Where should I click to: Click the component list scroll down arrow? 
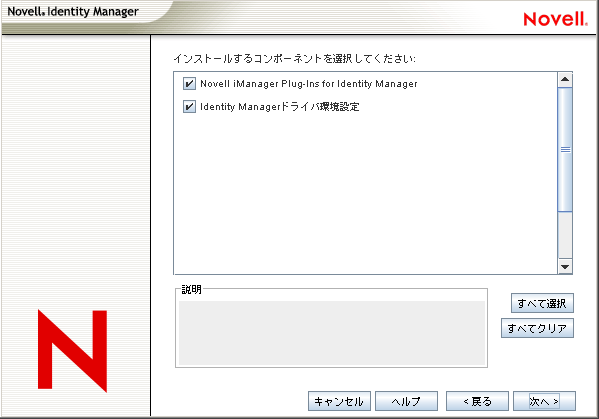click(x=565, y=266)
